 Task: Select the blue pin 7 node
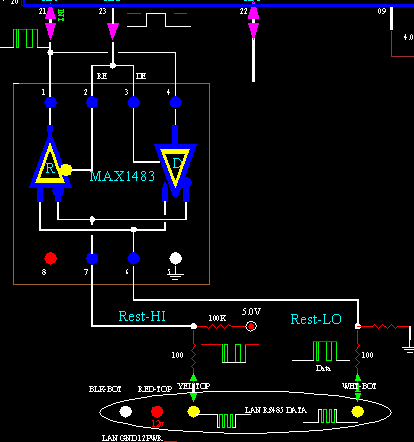[x=92, y=258]
